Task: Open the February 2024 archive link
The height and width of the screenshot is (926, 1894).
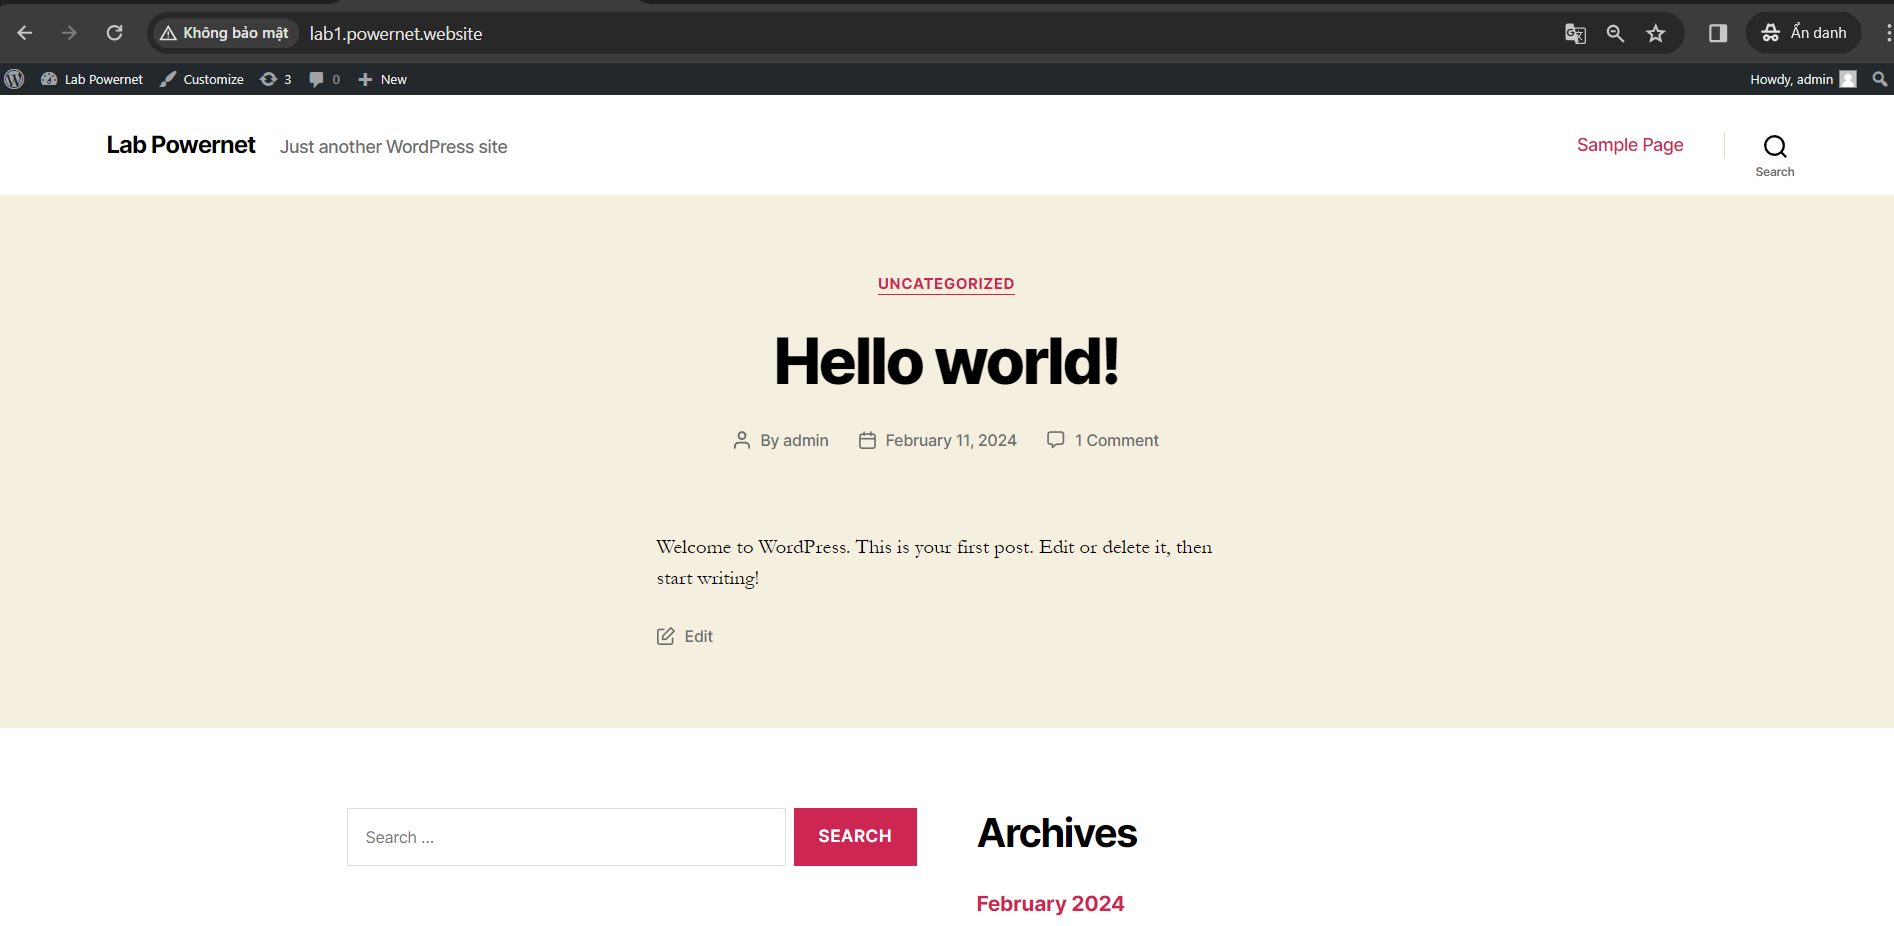Action: coord(1050,904)
